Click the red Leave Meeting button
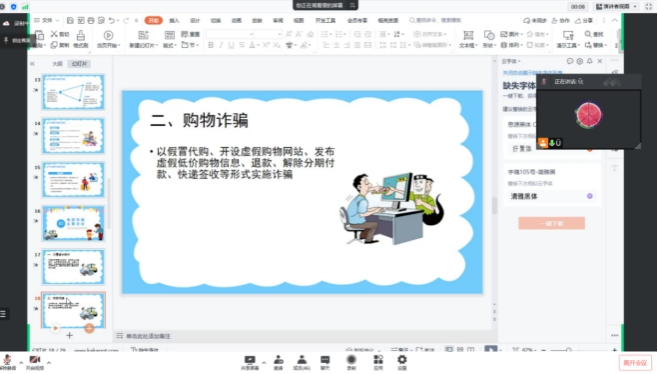The image size is (658, 374). 635,363
